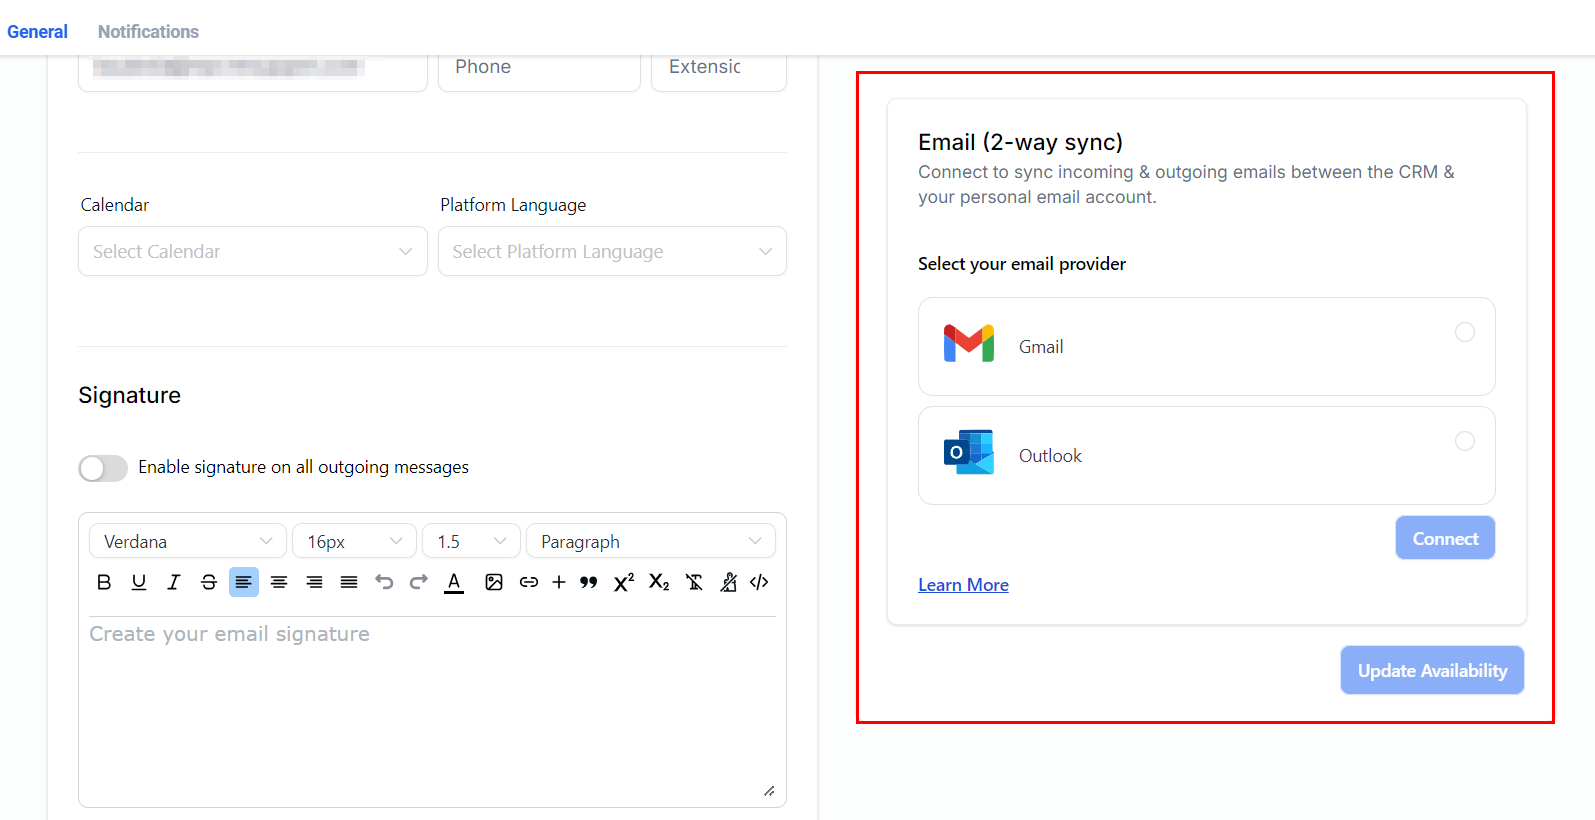This screenshot has height=820, width=1595.
Task: Go to the General tab
Action: click(x=37, y=32)
